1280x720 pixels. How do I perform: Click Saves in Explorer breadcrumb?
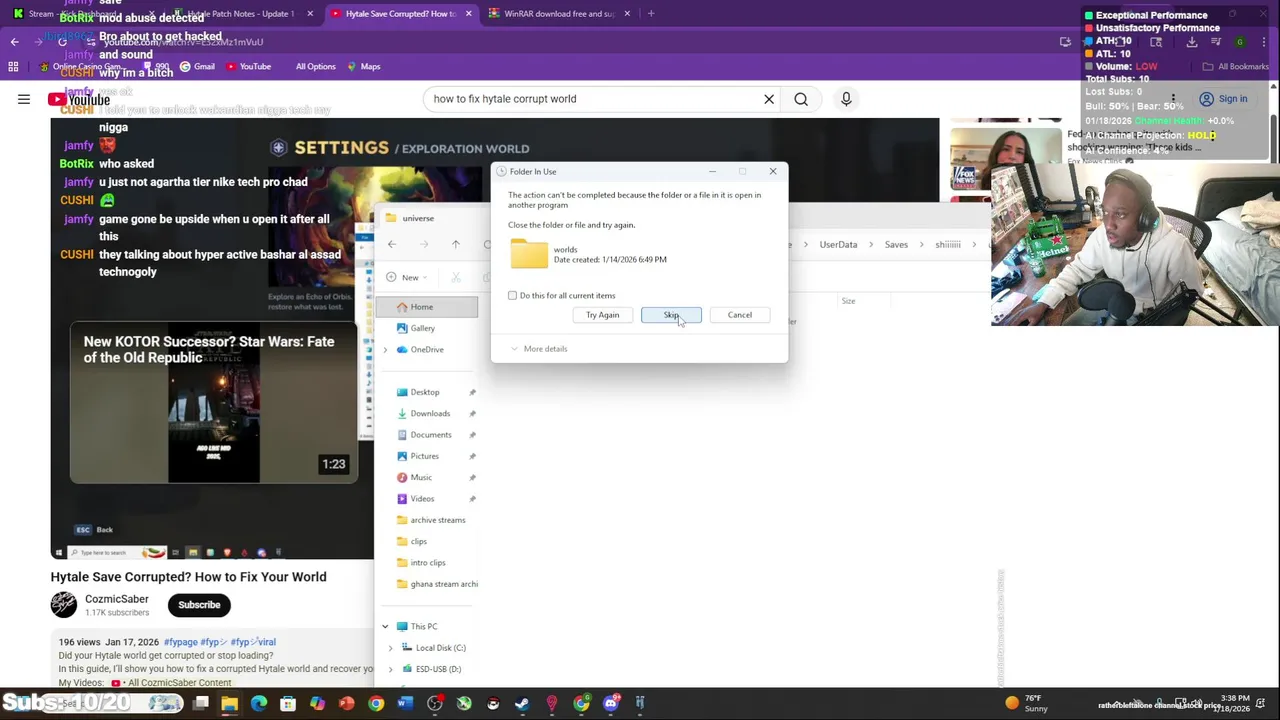coord(896,245)
